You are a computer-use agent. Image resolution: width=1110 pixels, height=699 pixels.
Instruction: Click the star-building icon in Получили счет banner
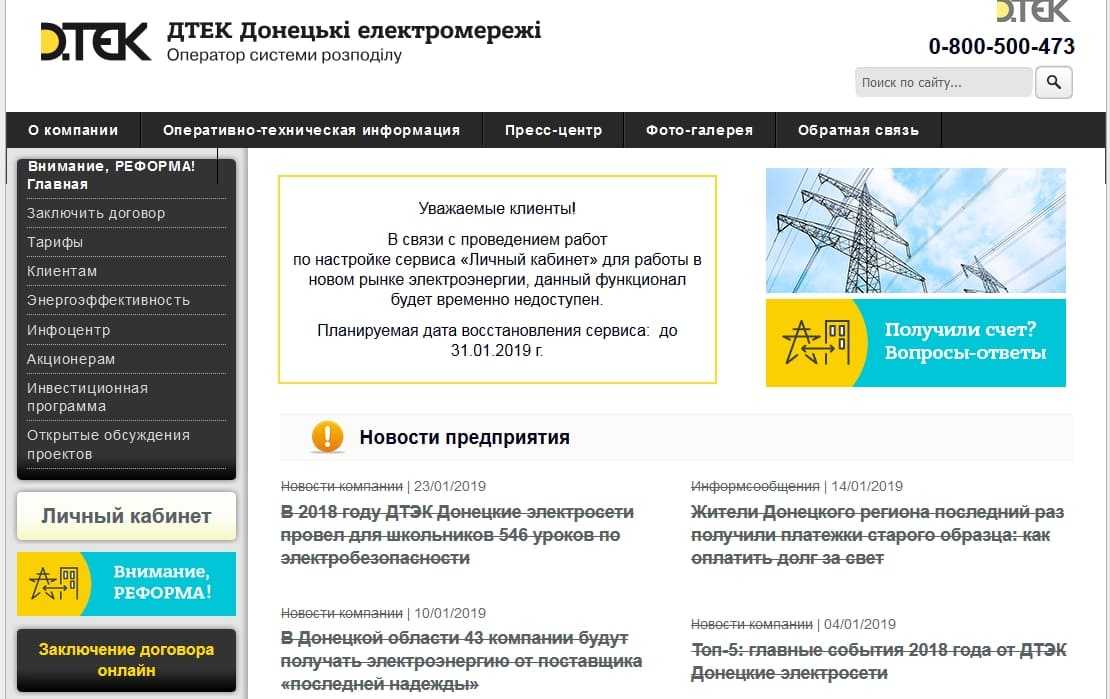(x=815, y=343)
